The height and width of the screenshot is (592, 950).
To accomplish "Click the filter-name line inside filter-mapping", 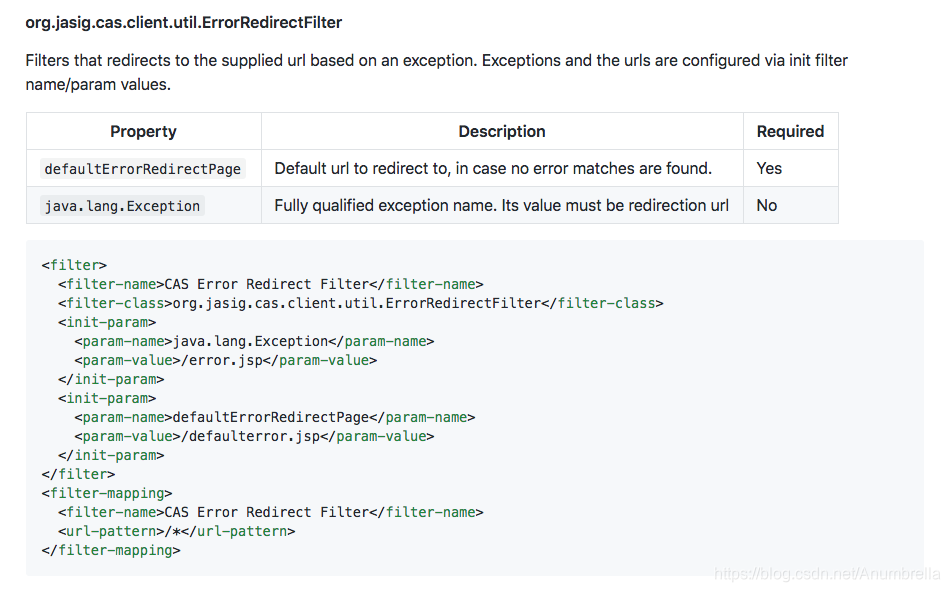I will 270,512.
